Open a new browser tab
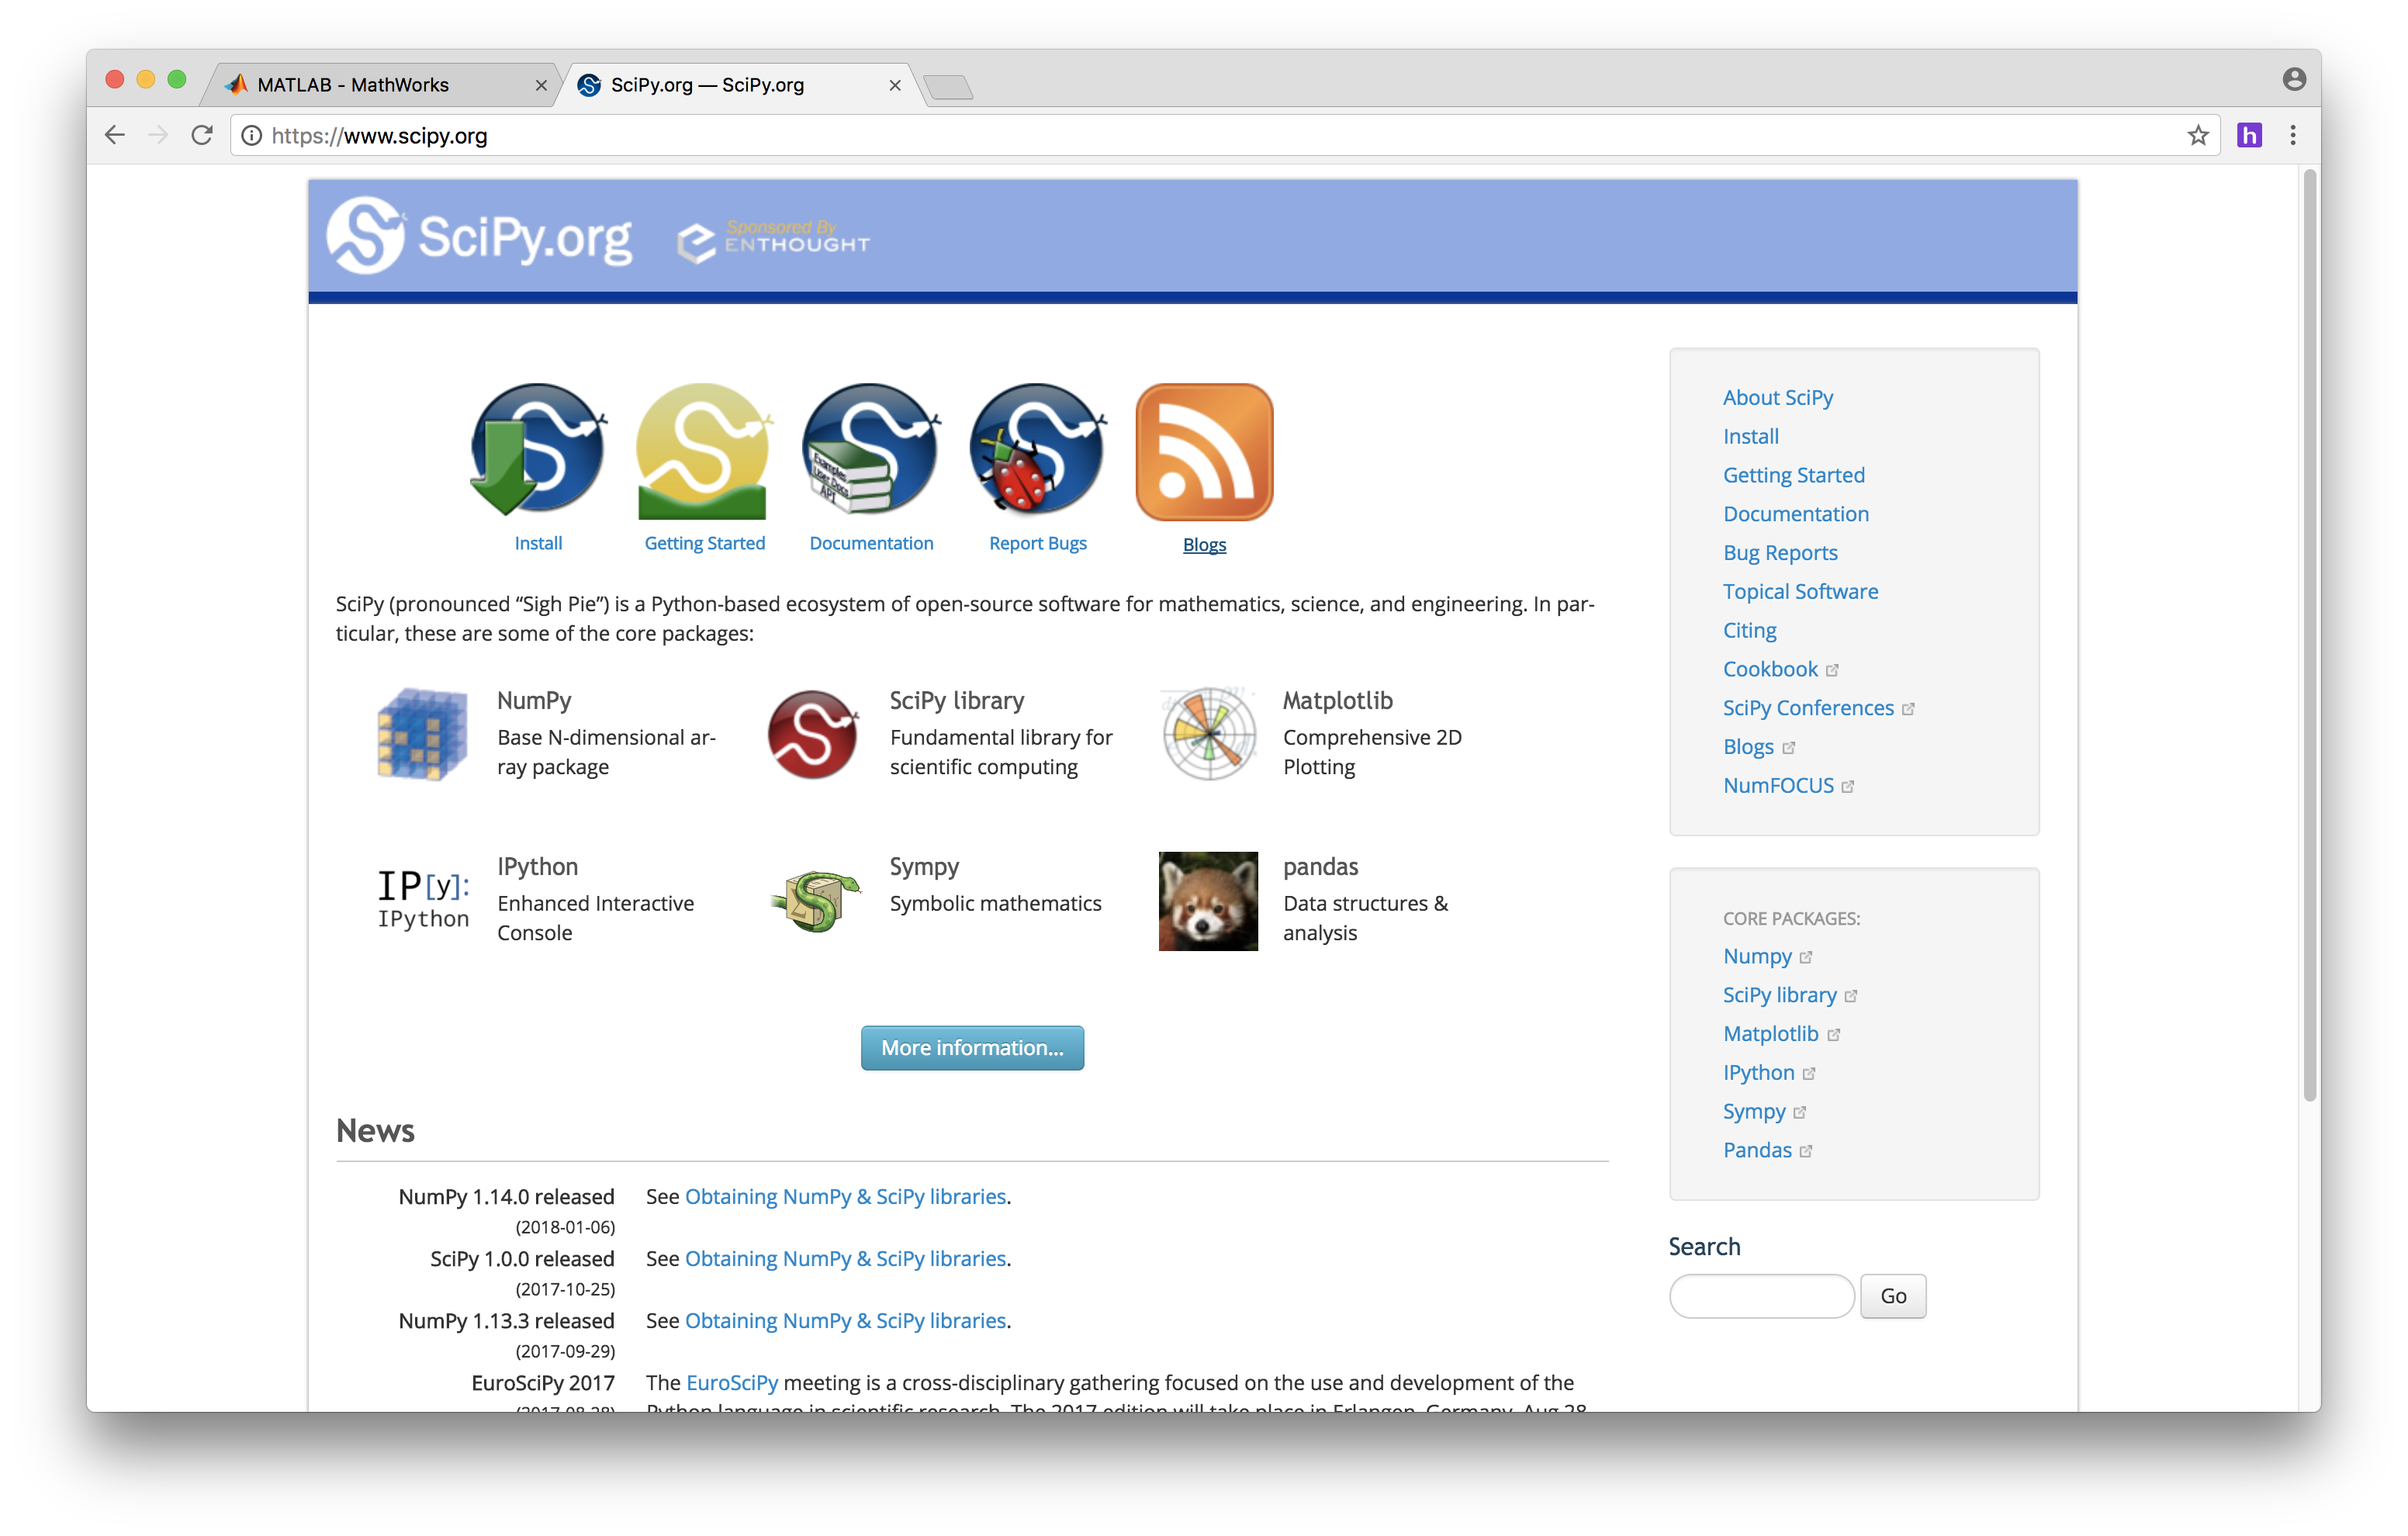2408x1536 pixels. click(948, 87)
